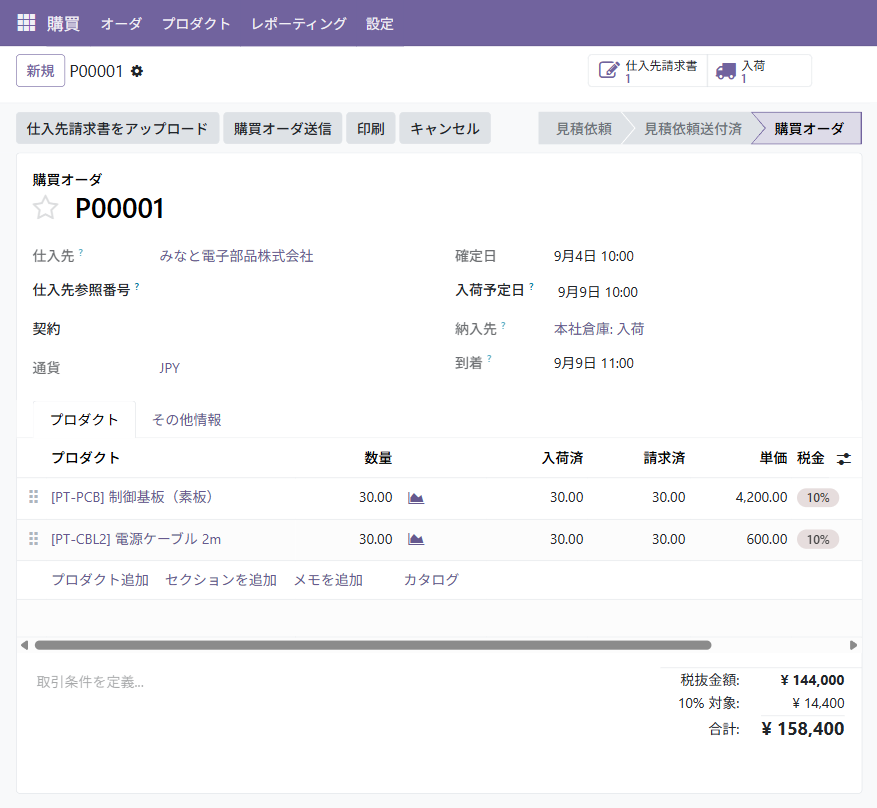Click product [PT-CBL2] 電源ケーブル 2m
The width and height of the screenshot is (877, 808).
click(x=136, y=539)
